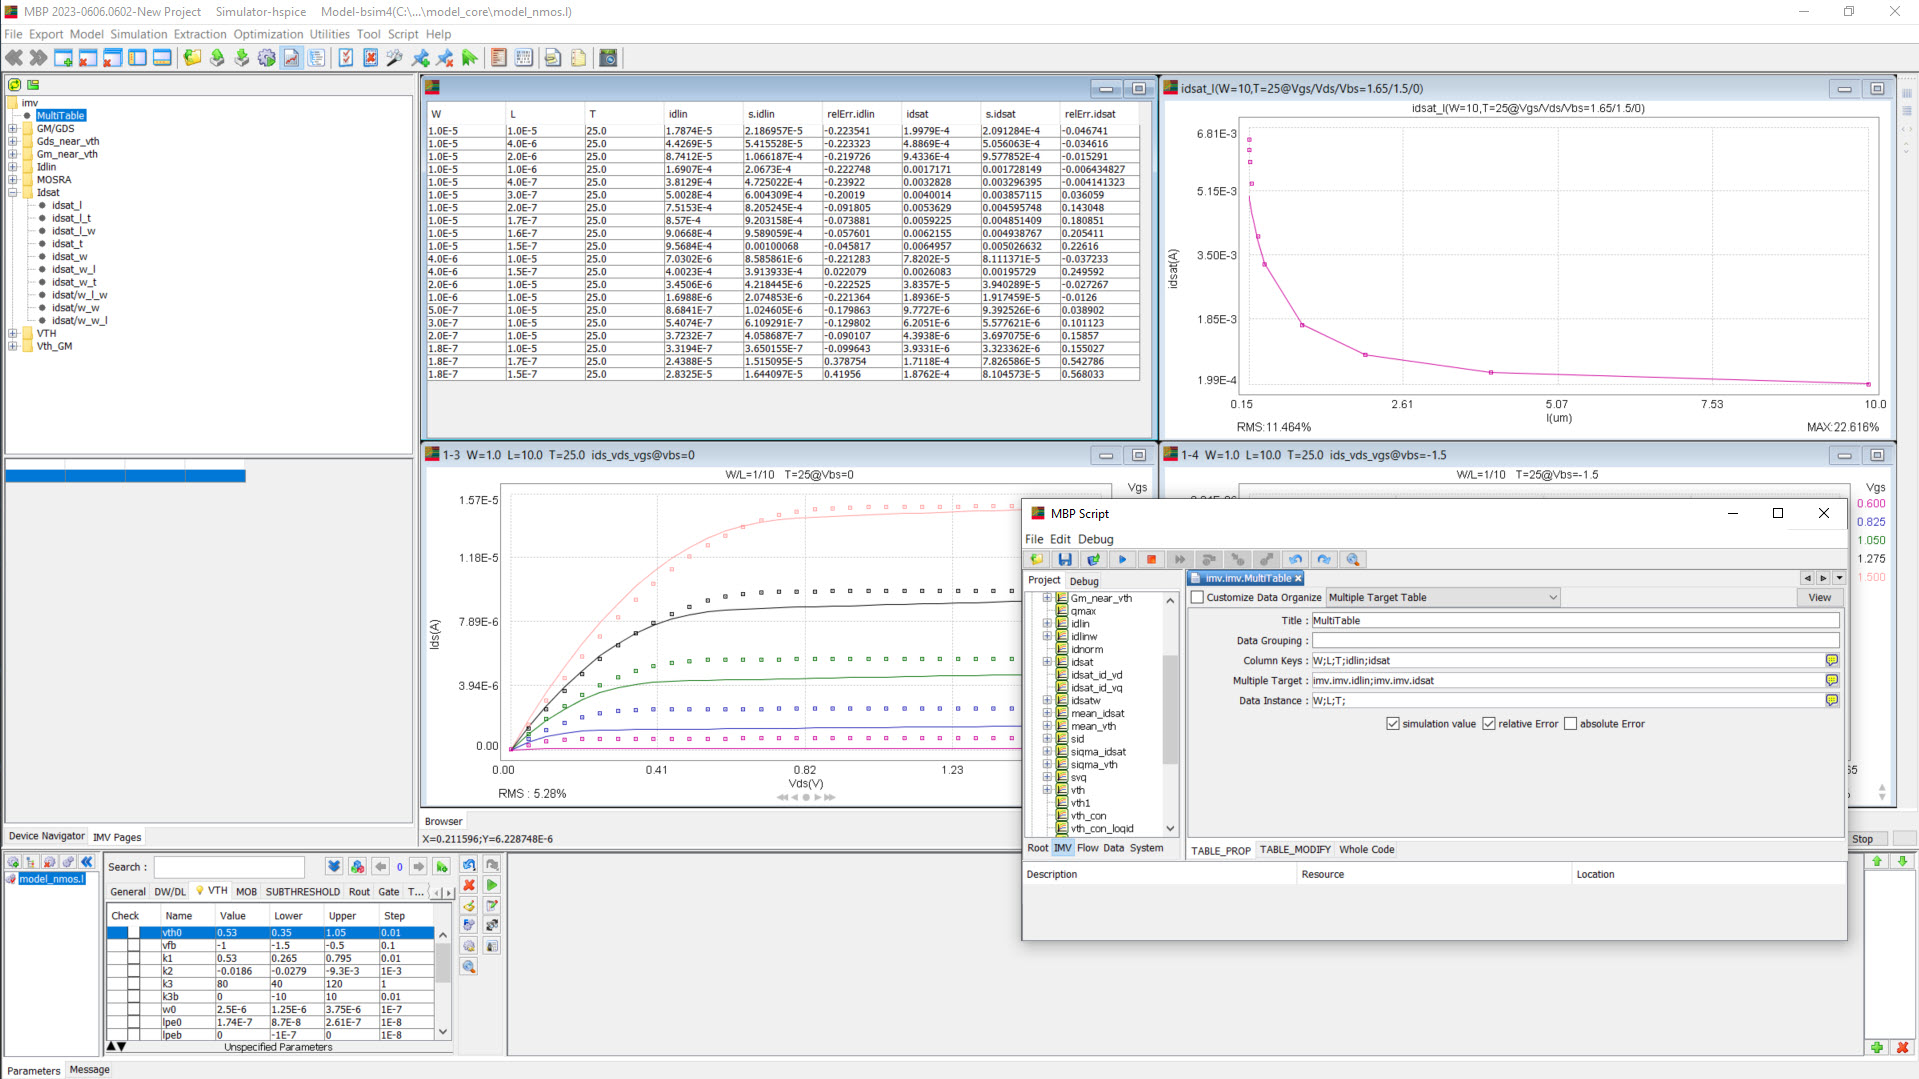1919x1079 pixels.
Task: Enable the absolute Error checkbox
Action: [1571, 723]
